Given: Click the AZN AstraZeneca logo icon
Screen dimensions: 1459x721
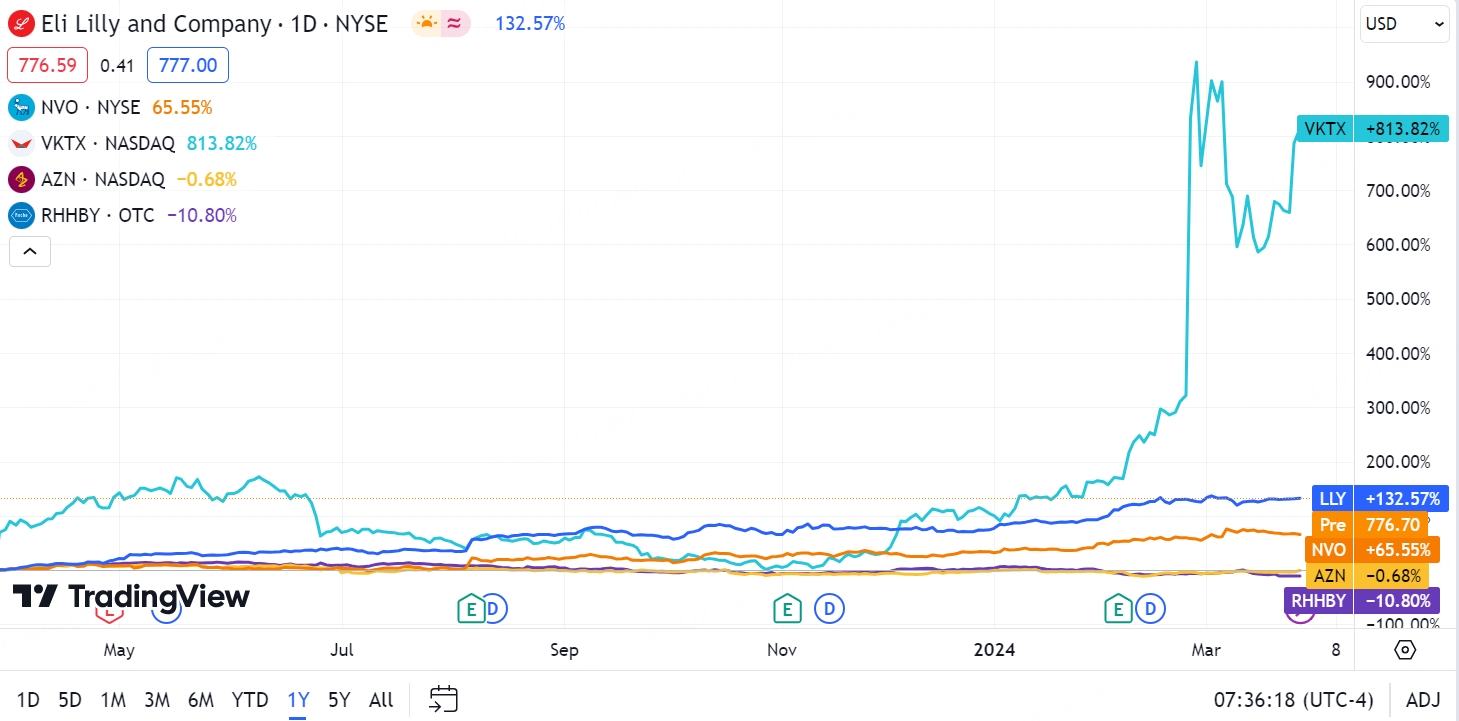Looking at the screenshot, I should coord(20,179).
